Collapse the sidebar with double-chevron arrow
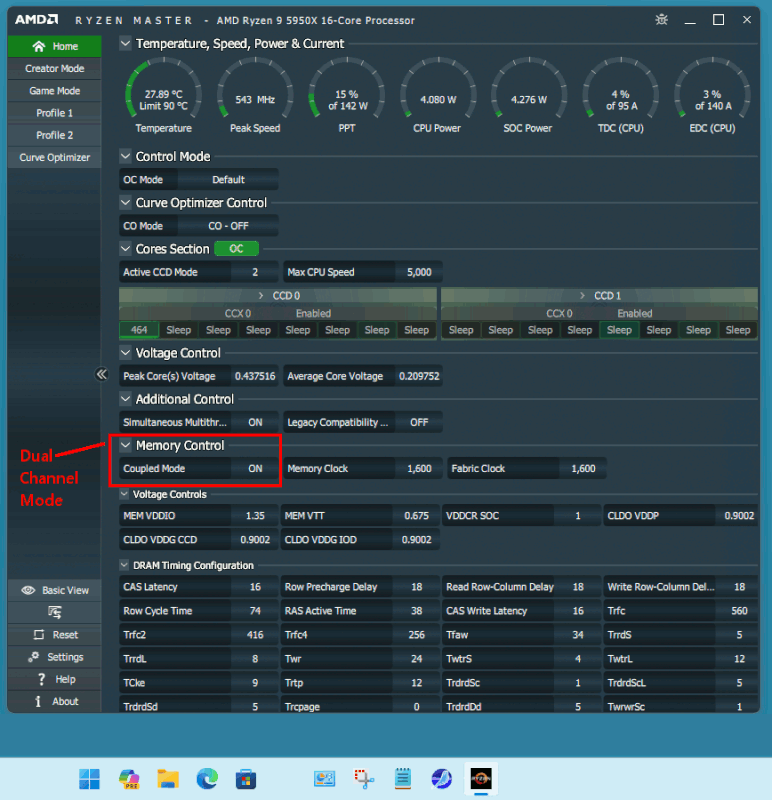This screenshot has width=772, height=800. [102, 374]
